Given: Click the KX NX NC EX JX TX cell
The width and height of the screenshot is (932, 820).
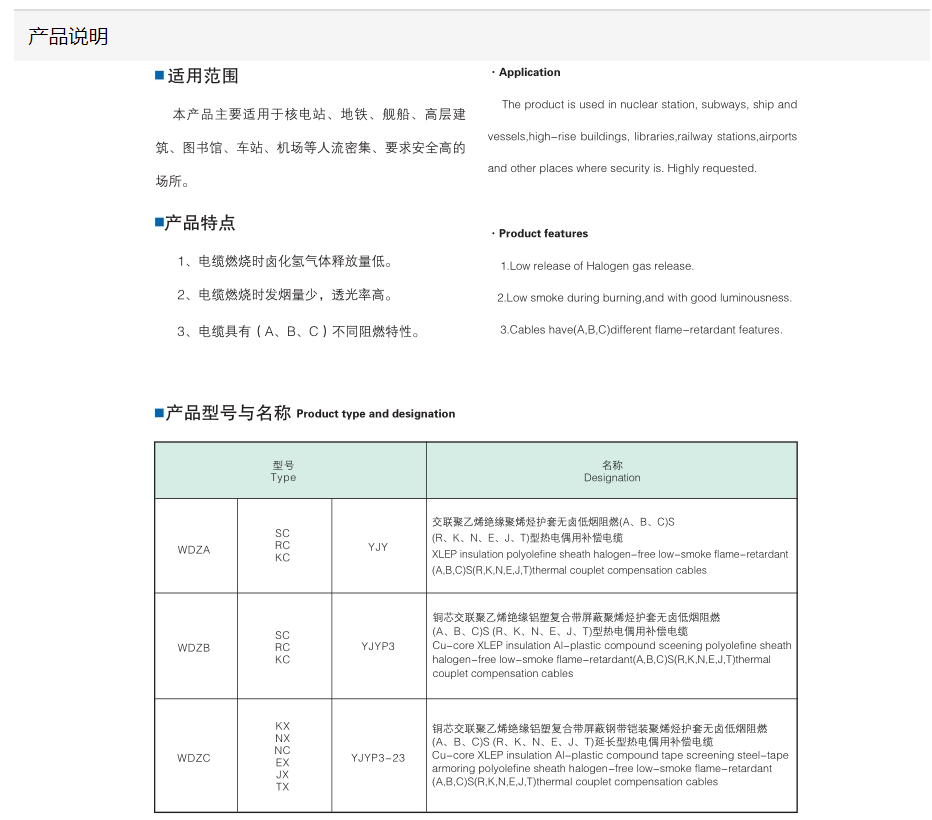Looking at the screenshot, I should (x=283, y=756).
